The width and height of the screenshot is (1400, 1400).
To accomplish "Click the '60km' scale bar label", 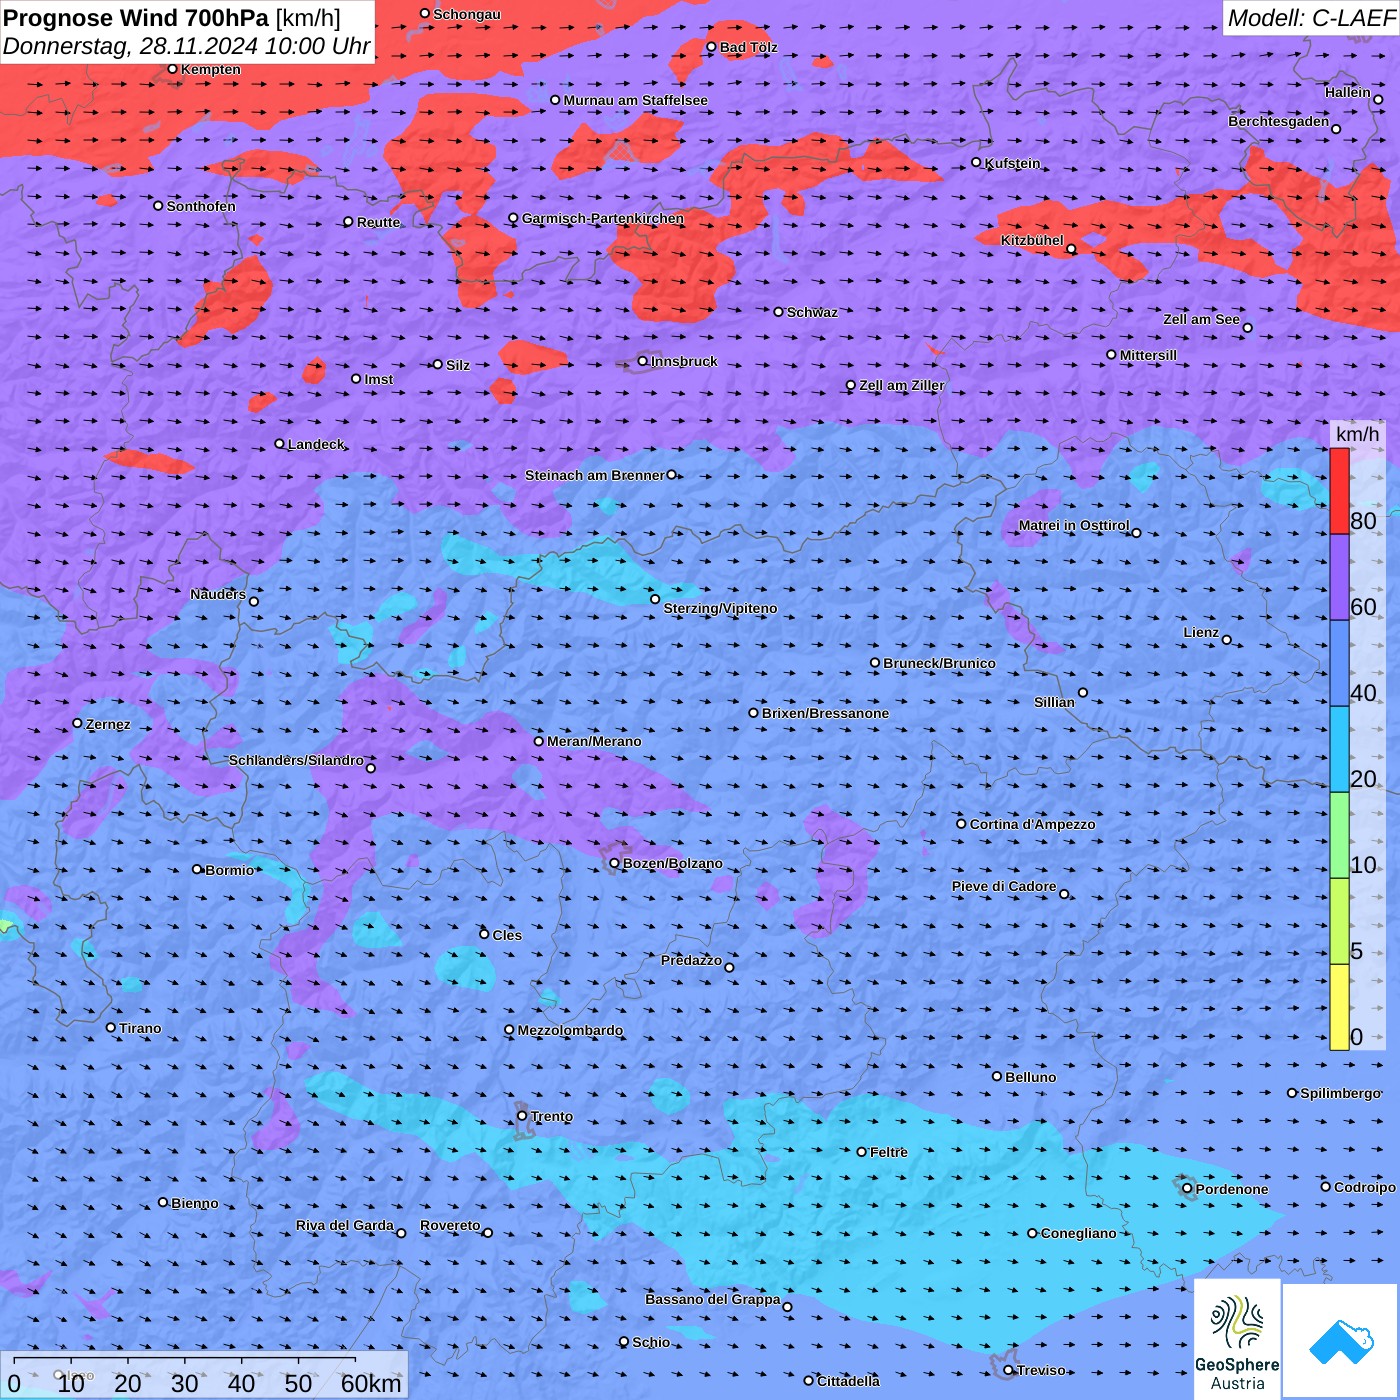I will 371,1383.
